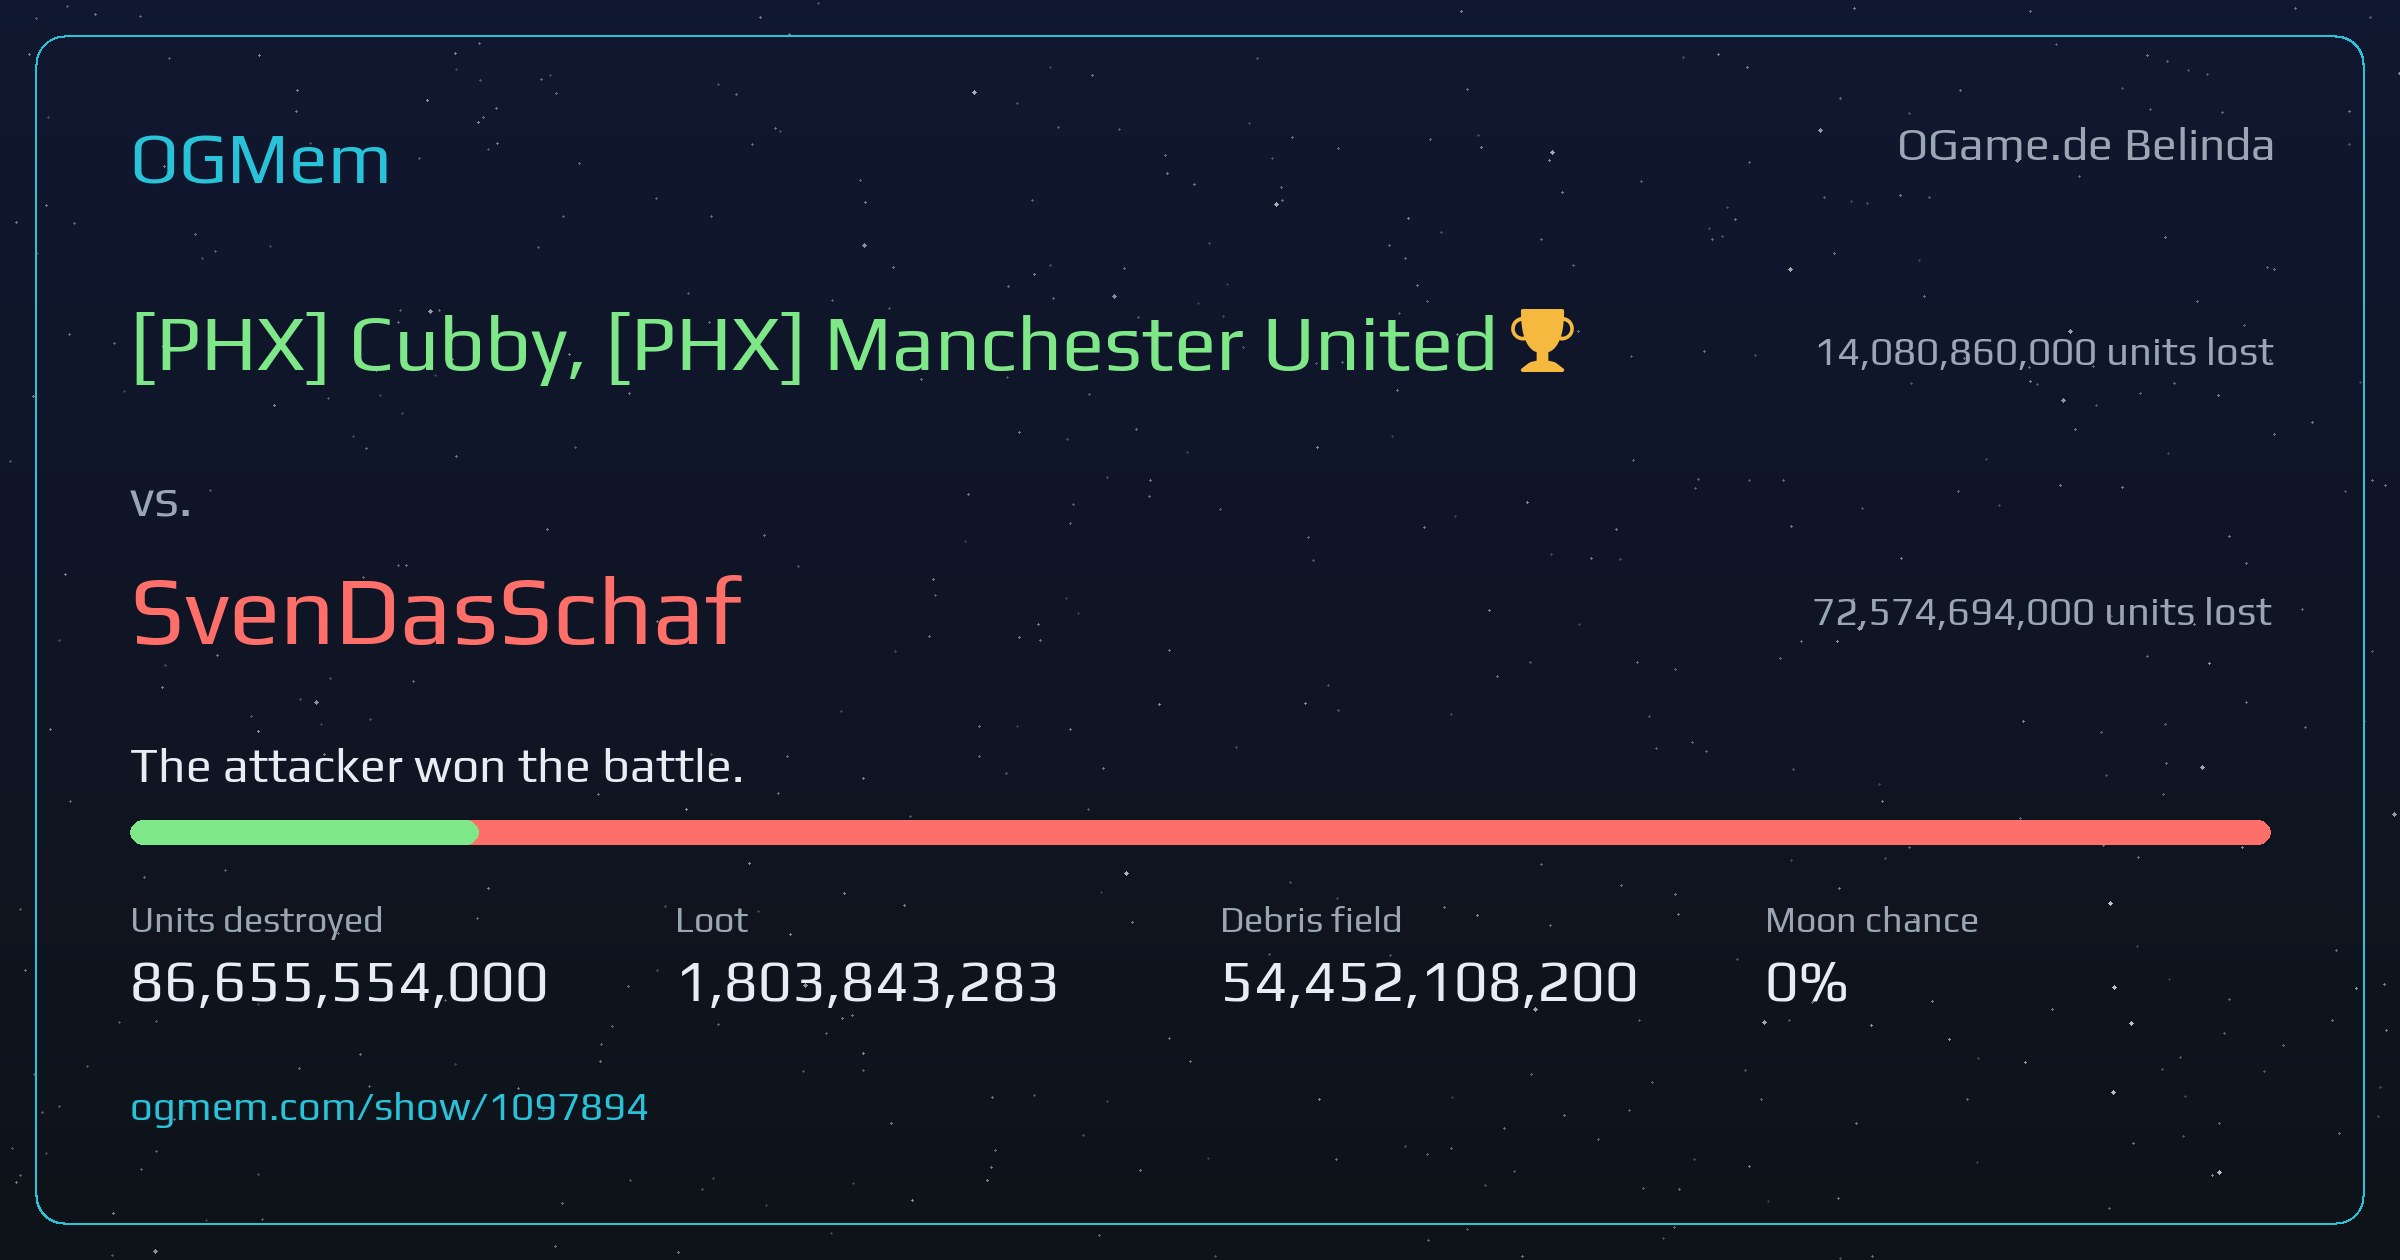Viewport: 2400px width, 1260px height.
Task: Click the 'The attacker won the battle.' text
Action: 437,767
